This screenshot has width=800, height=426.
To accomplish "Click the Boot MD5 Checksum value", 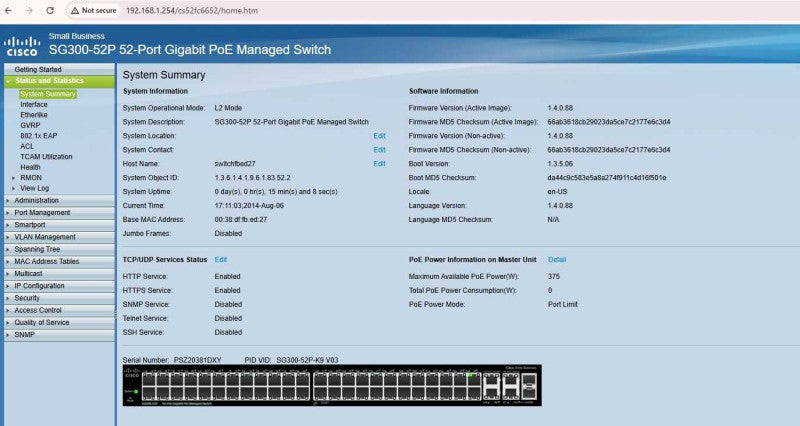I will [x=607, y=178].
